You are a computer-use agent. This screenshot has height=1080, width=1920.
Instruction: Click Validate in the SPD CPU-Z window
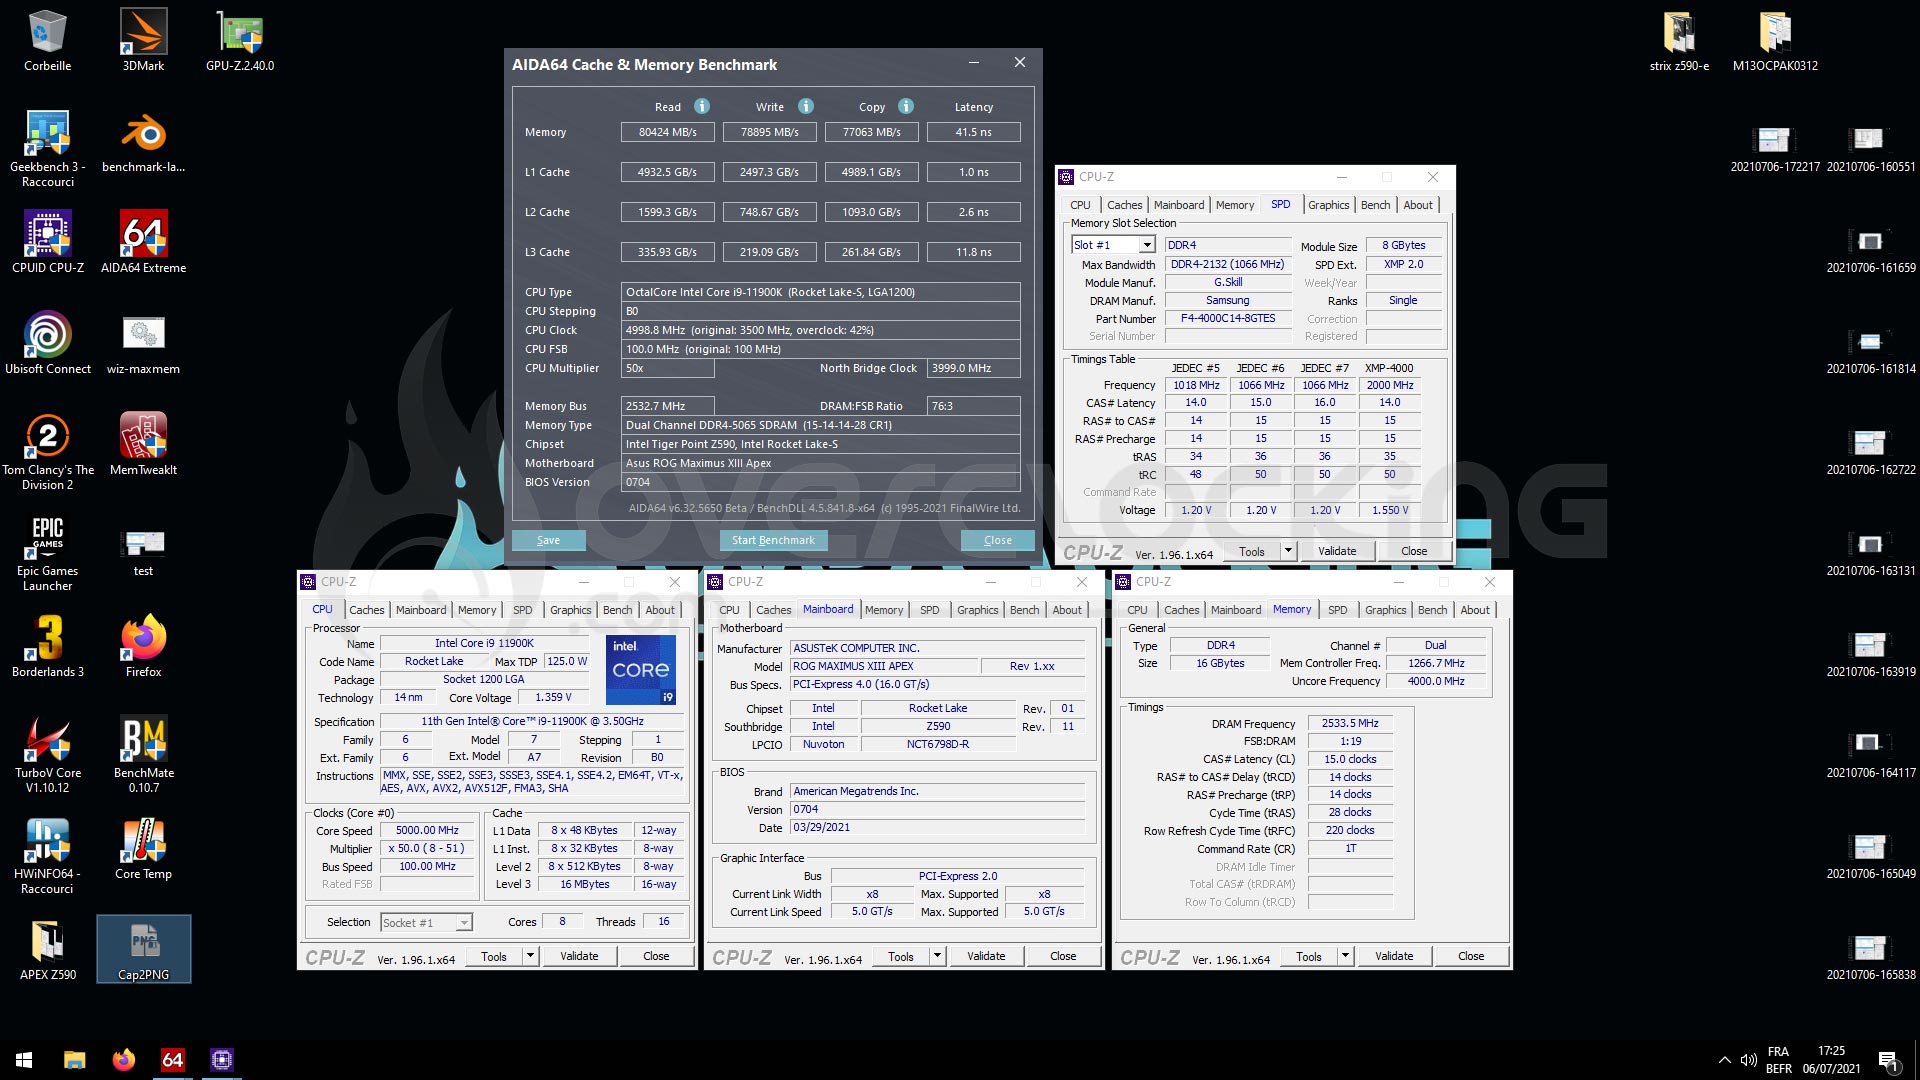click(1337, 551)
